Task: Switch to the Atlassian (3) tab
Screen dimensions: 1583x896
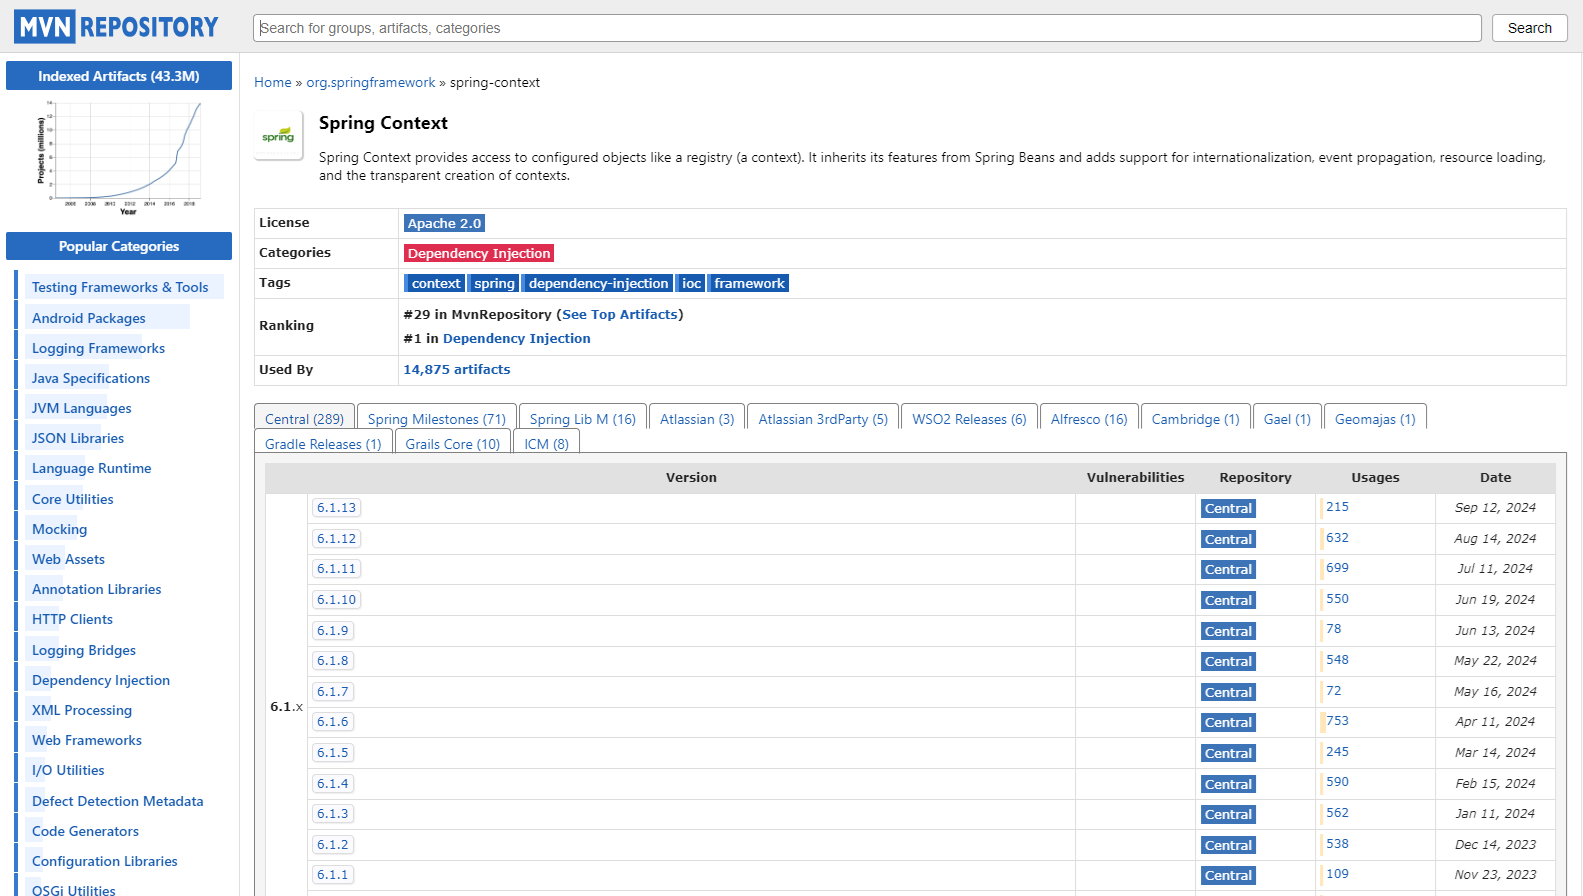Action: coord(697,419)
